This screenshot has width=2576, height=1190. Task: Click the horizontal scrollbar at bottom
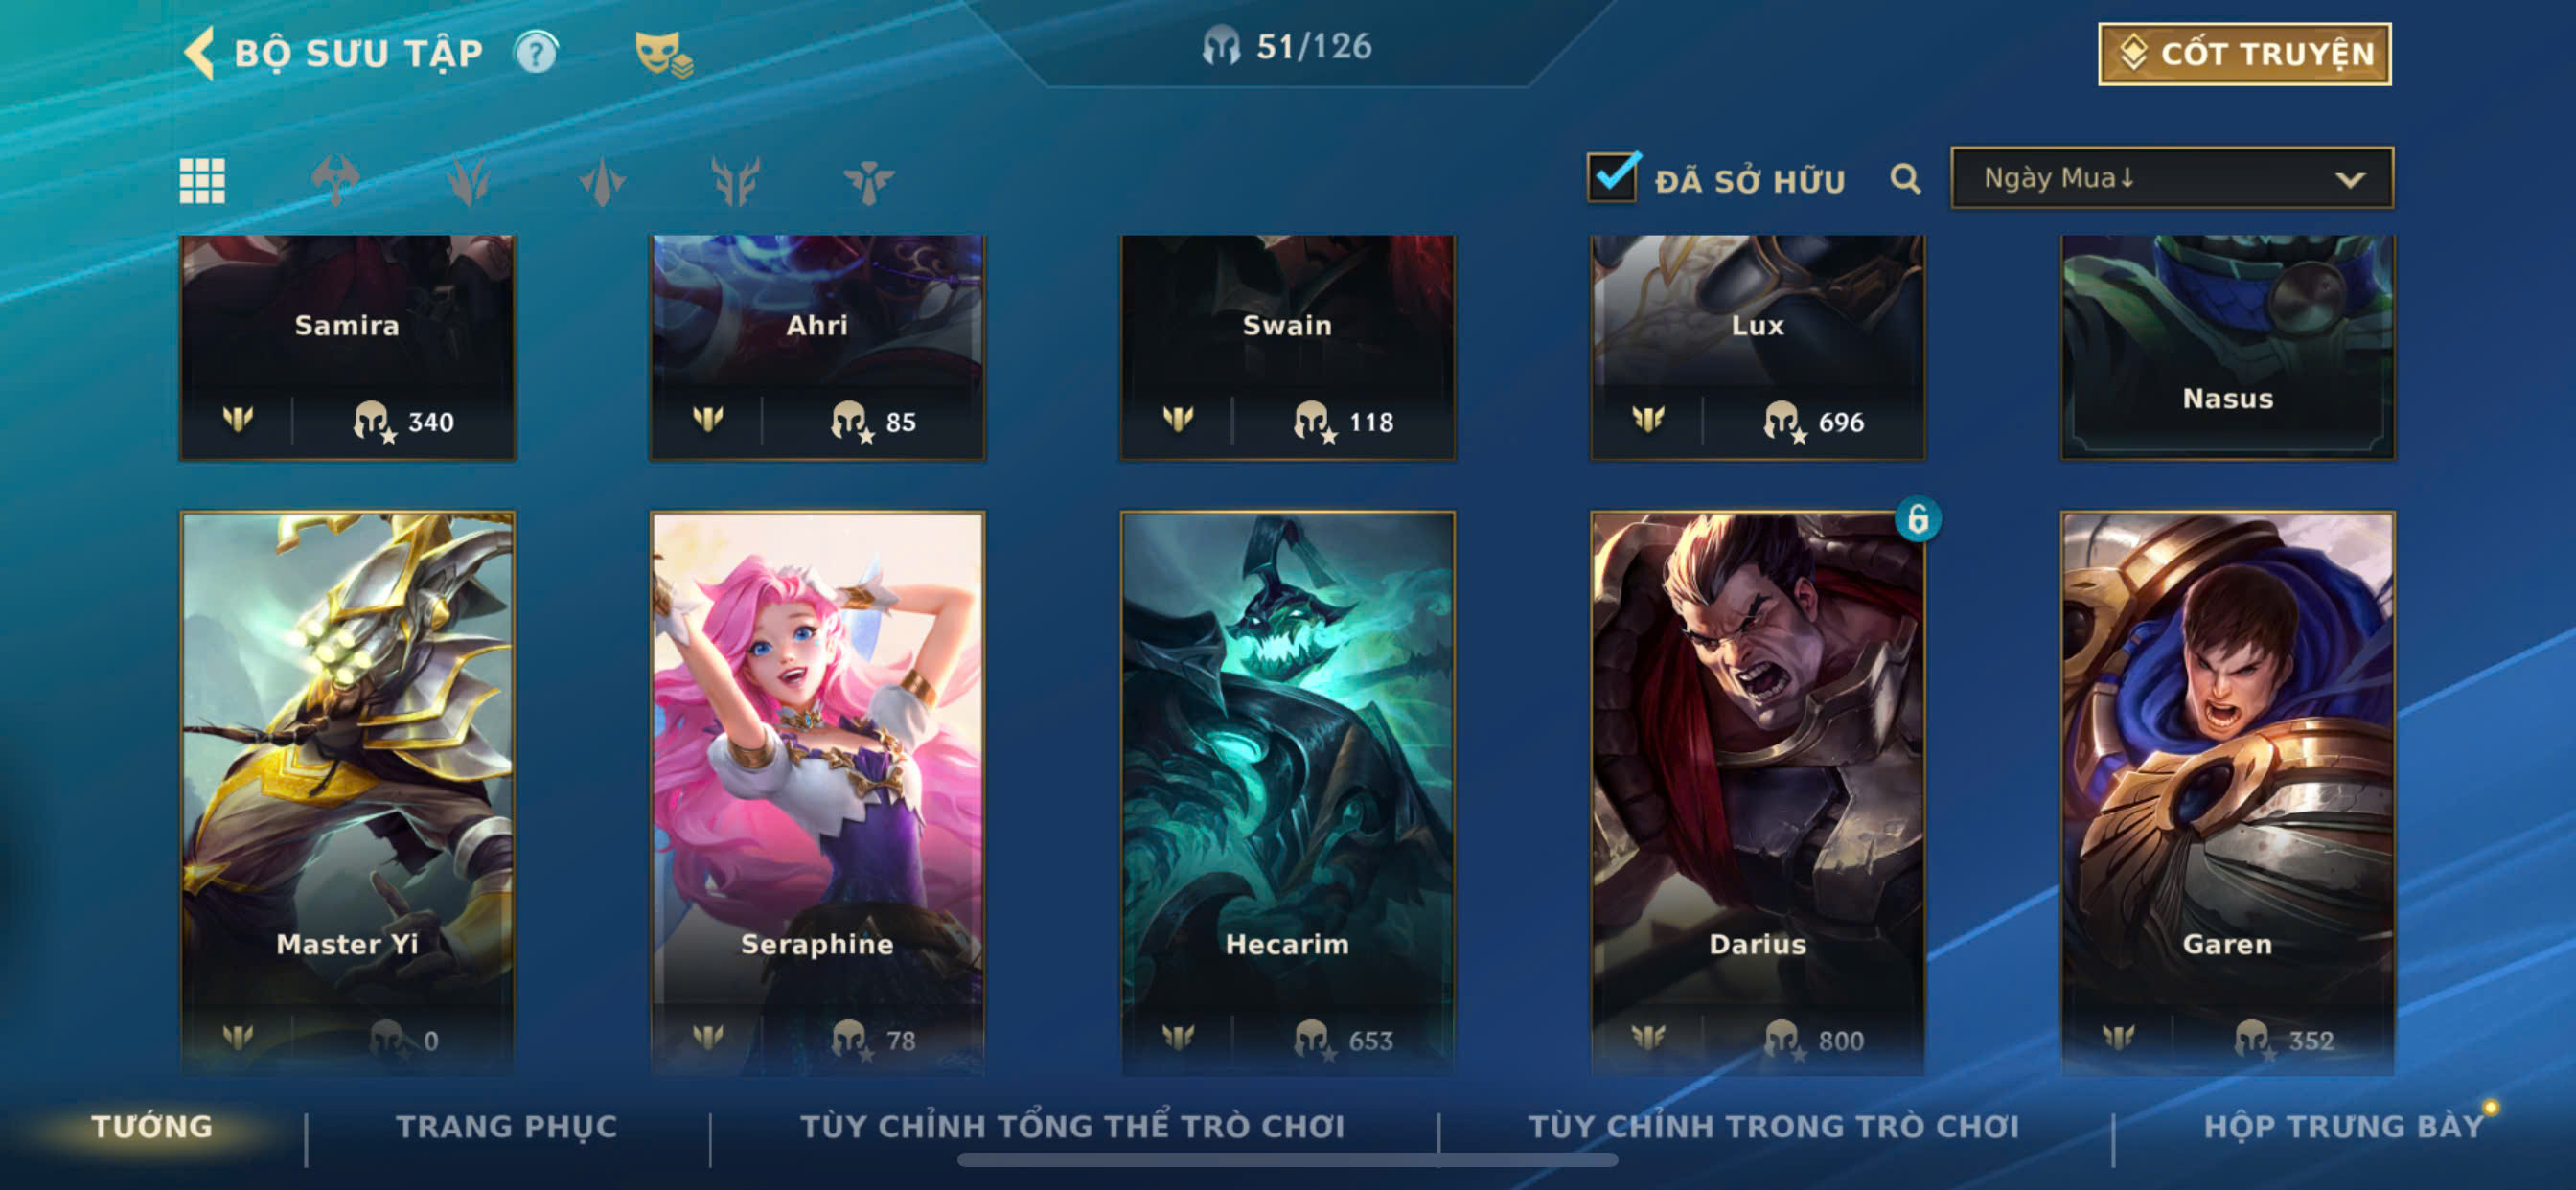tap(1287, 1160)
